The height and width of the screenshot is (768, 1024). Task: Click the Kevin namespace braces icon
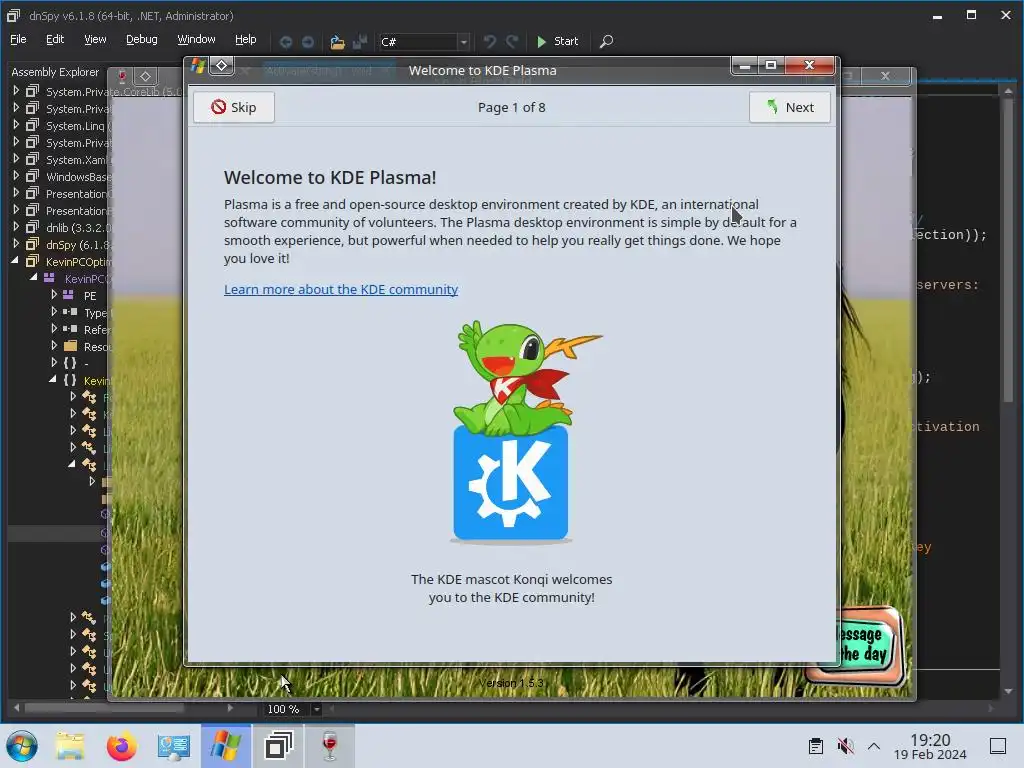[x=70, y=380]
